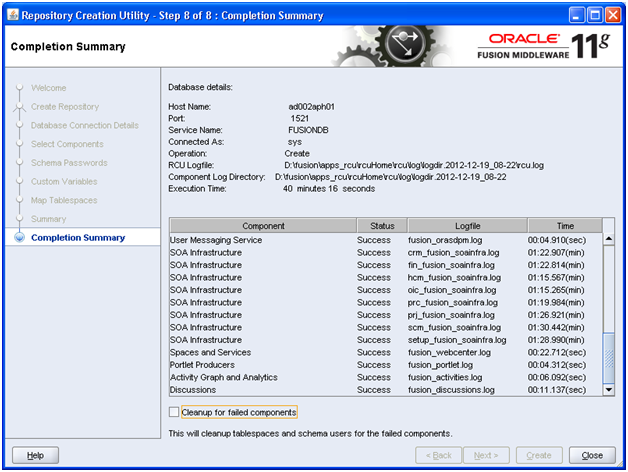Screen dimensions: 628x472
Task: Click the Next button
Action: coord(486,455)
